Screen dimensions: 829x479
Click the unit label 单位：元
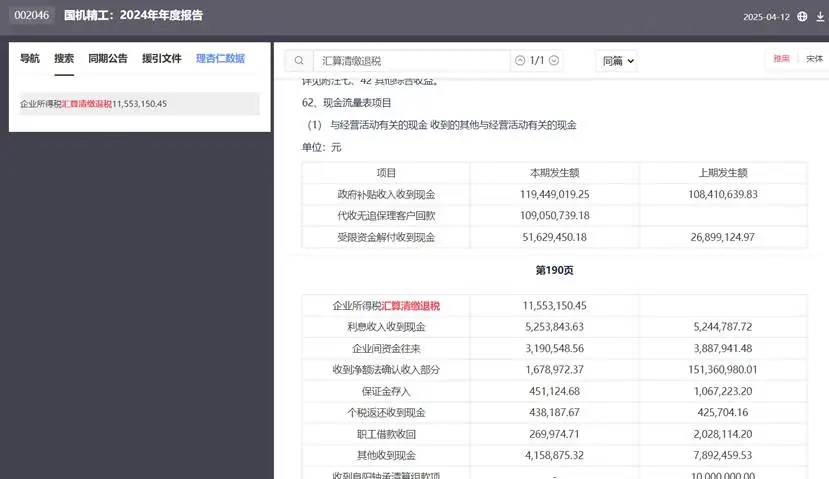(x=321, y=147)
